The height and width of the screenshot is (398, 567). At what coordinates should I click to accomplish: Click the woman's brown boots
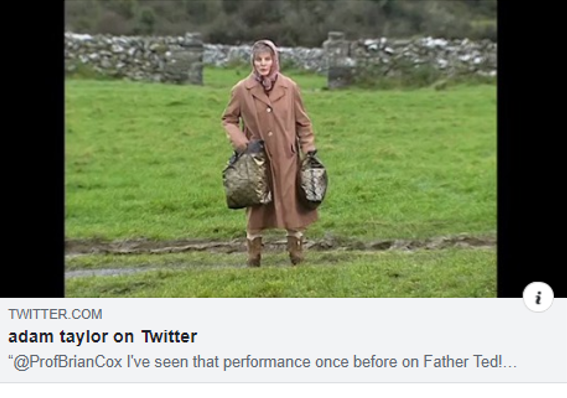coord(276,251)
